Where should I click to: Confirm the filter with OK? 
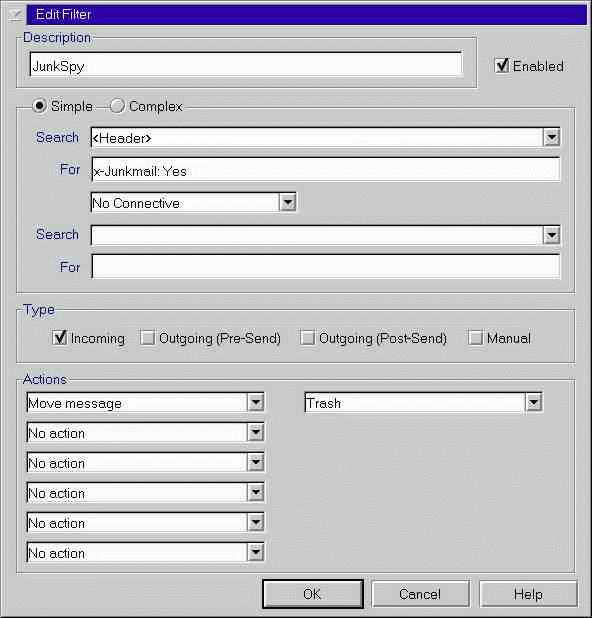pyautogui.click(x=313, y=594)
